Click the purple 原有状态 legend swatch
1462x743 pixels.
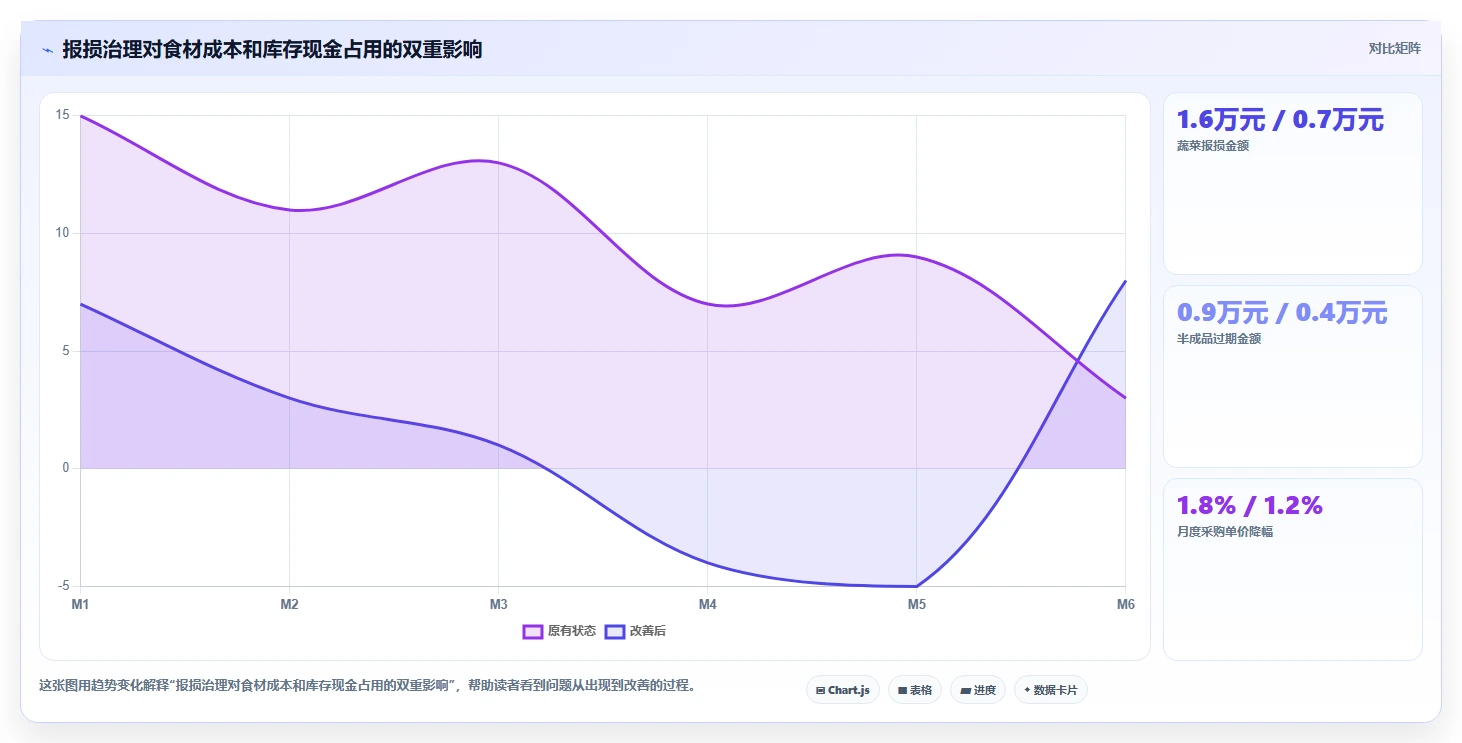click(533, 631)
